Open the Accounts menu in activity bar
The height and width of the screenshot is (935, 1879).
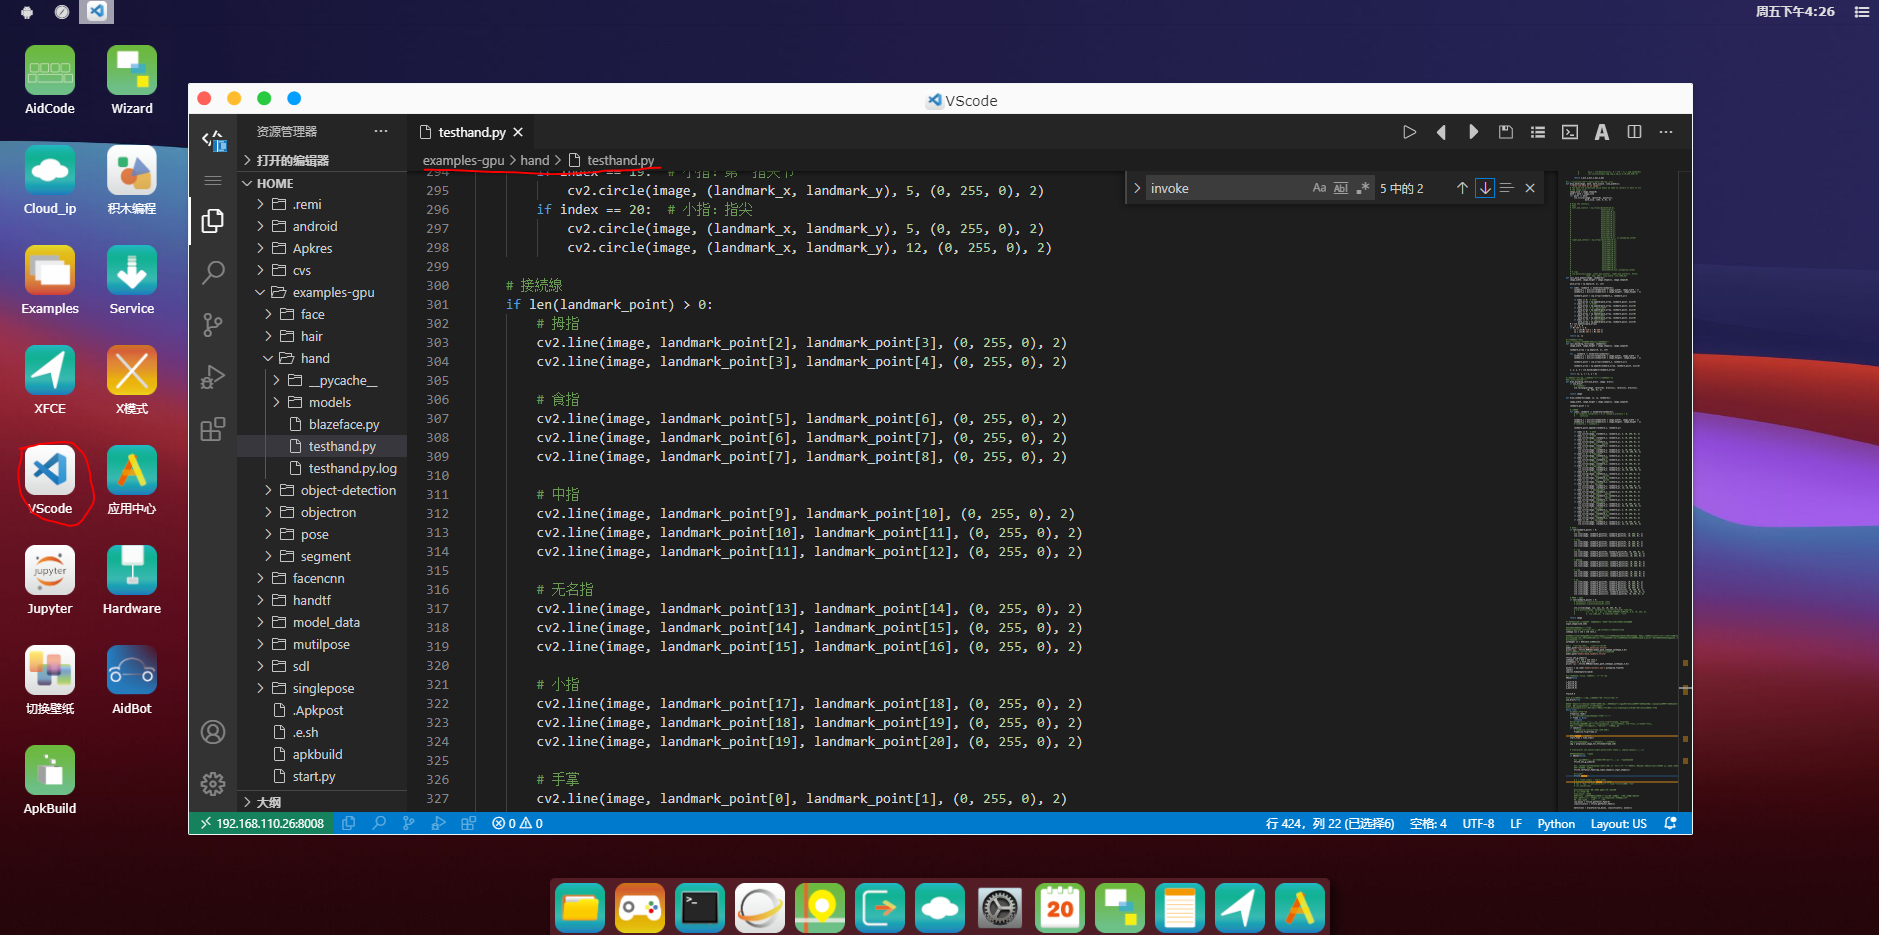tap(213, 732)
